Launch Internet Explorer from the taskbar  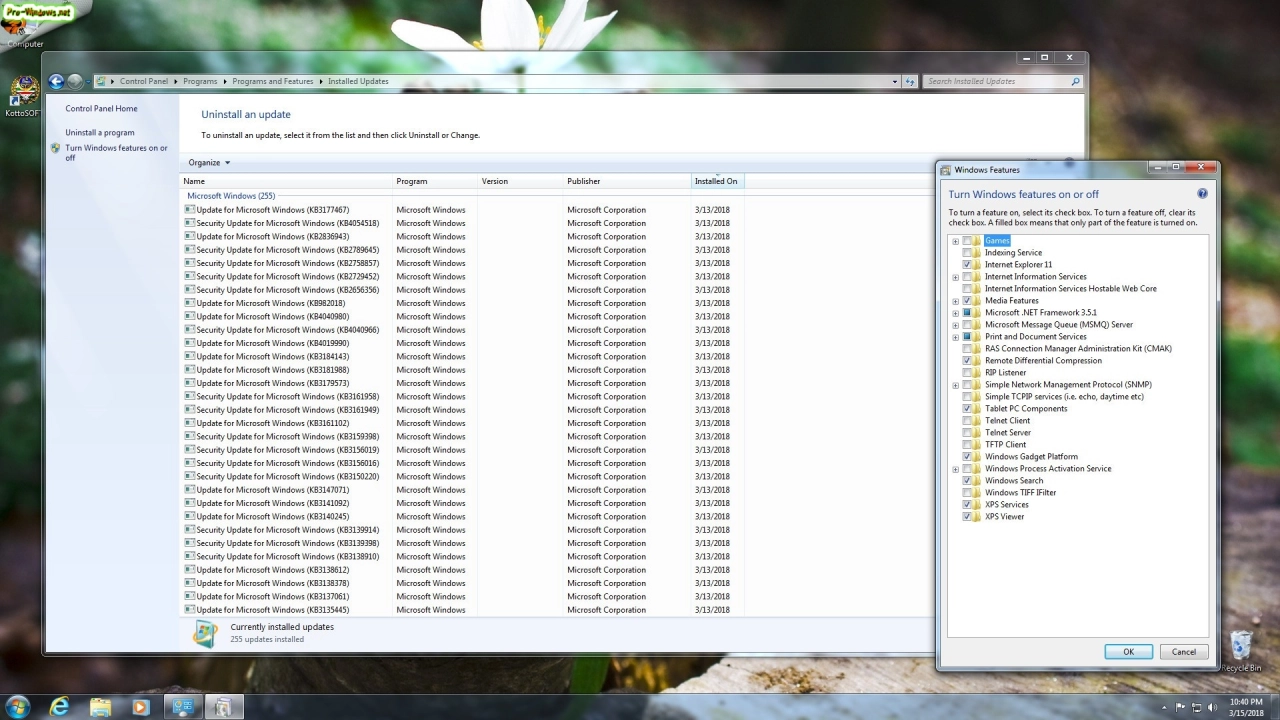coord(60,707)
